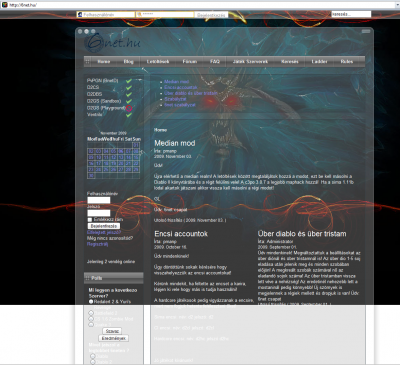Open the Letöltések menu item
The width and height of the screenshot is (400, 365).
(158, 62)
